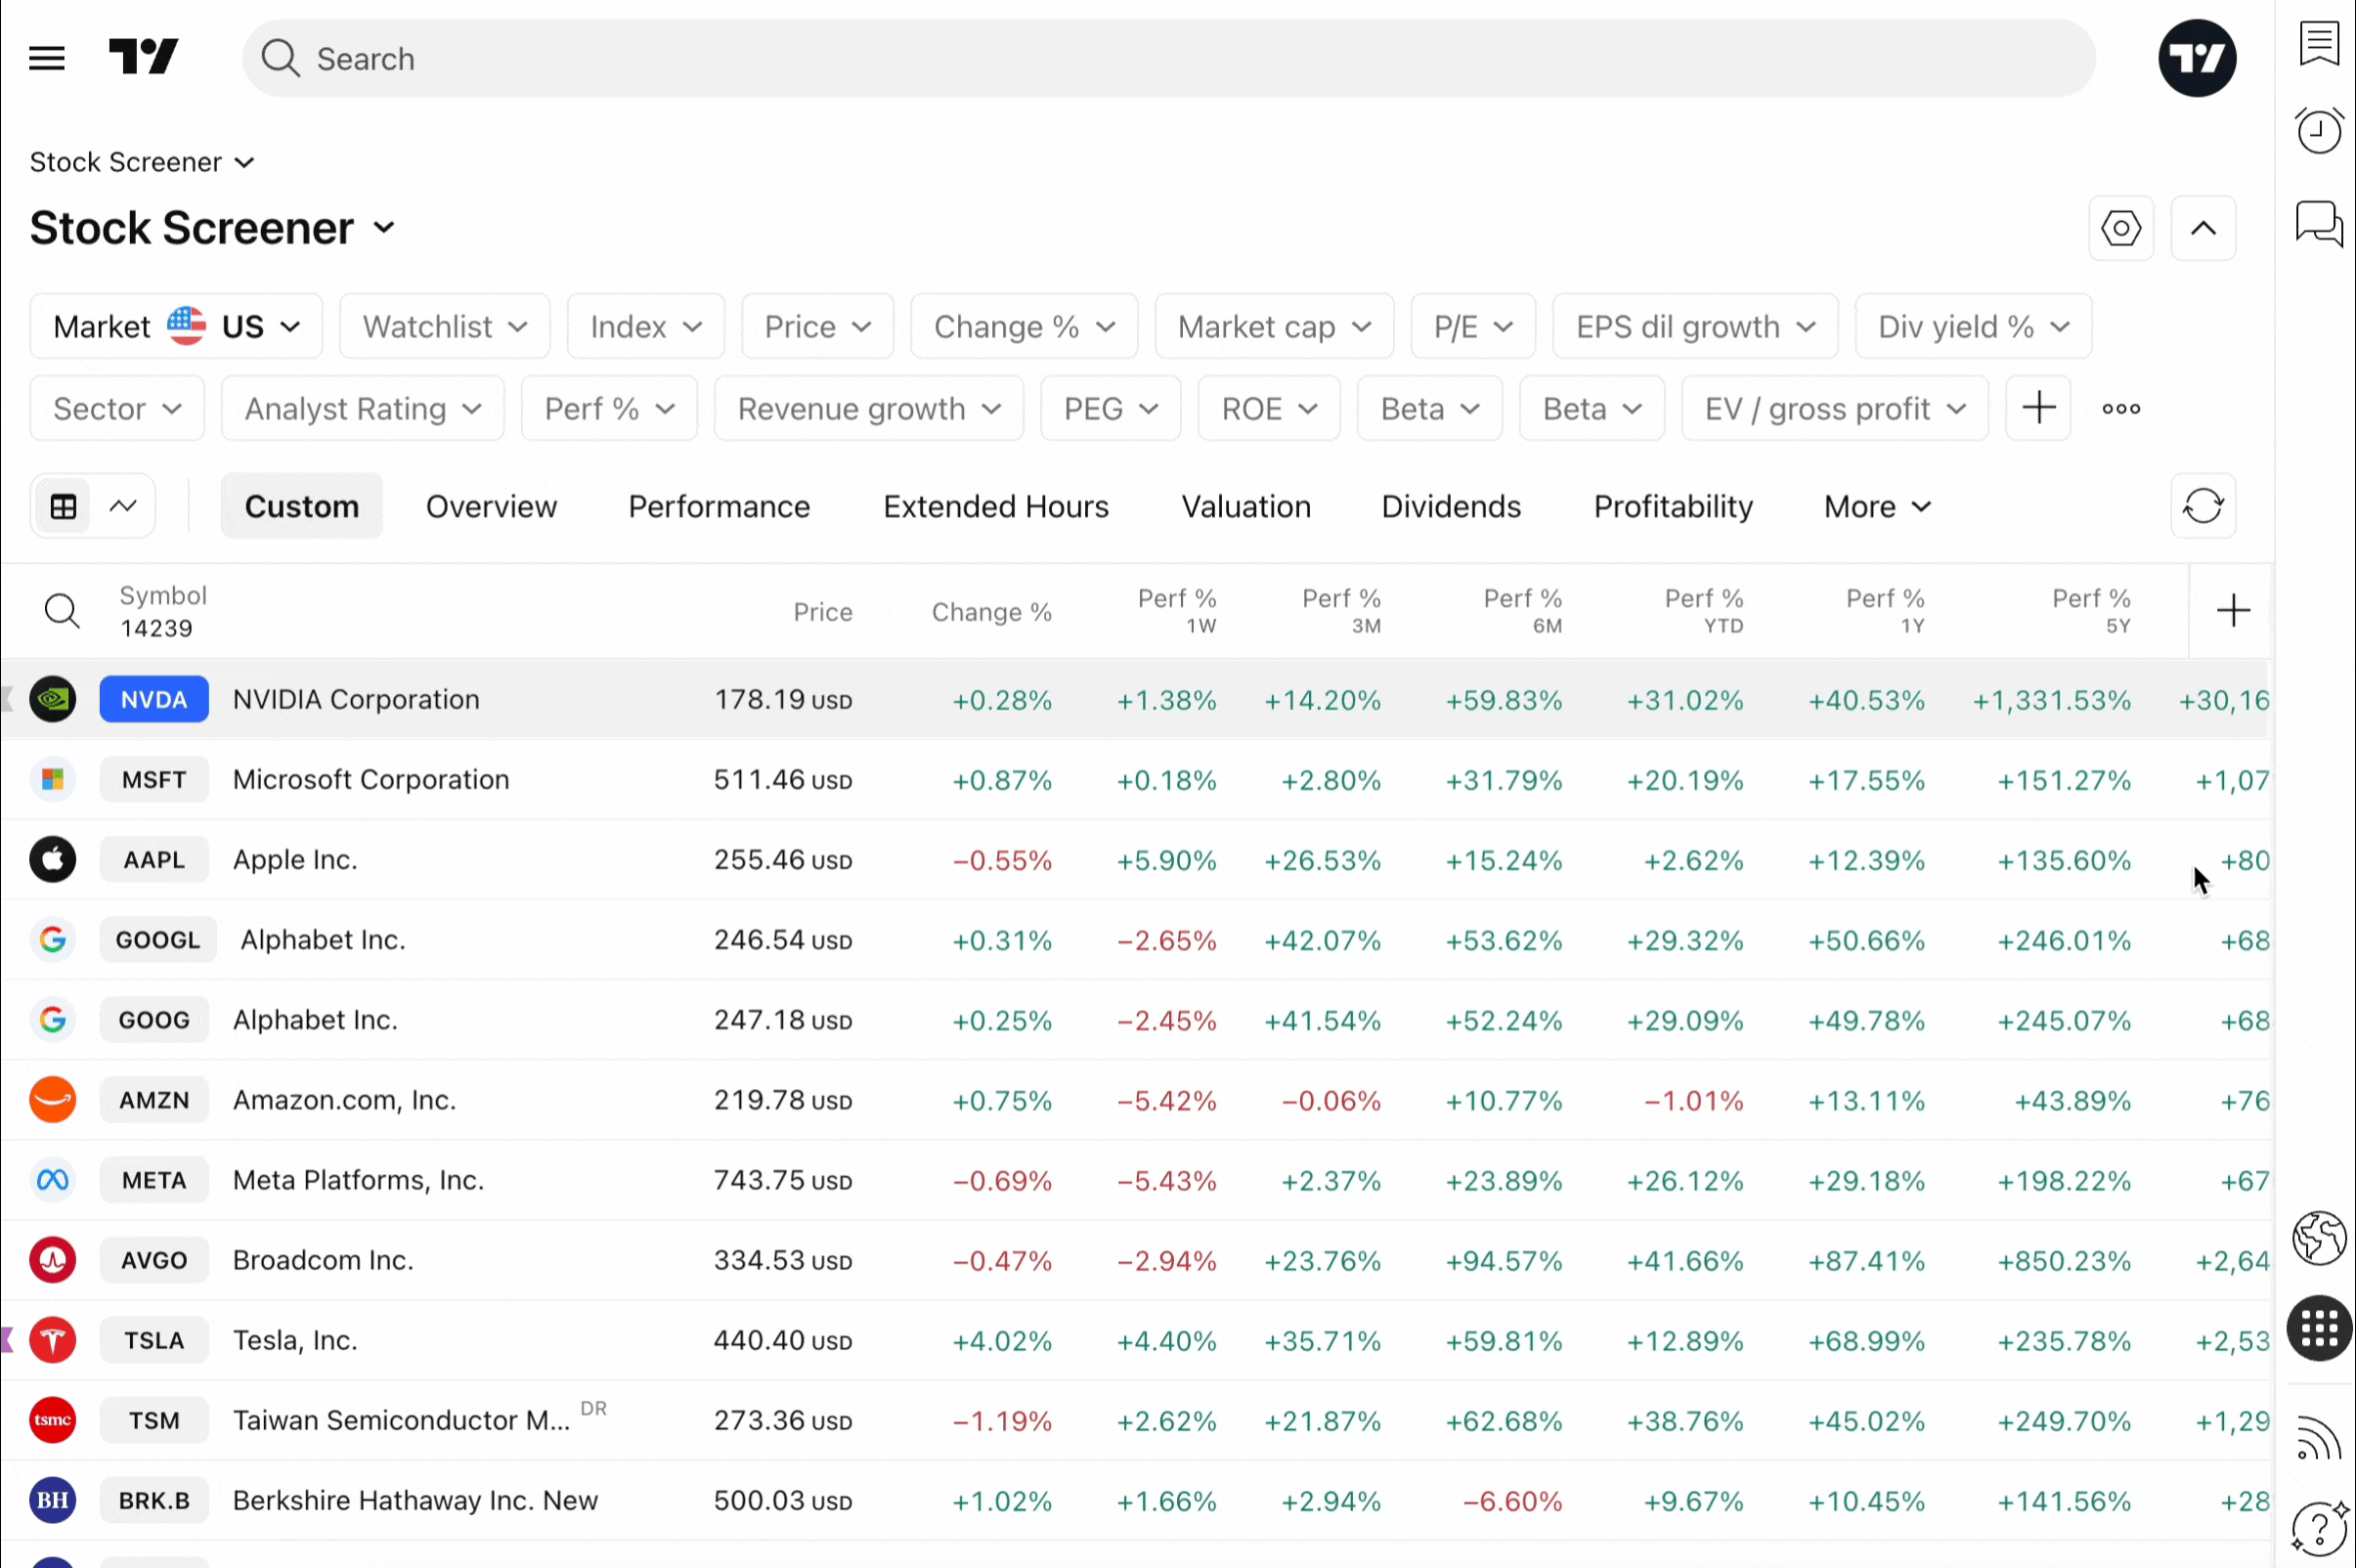2356x1568 pixels.
Task: Switch to chart view layout
Action: [x=123, y=506]
